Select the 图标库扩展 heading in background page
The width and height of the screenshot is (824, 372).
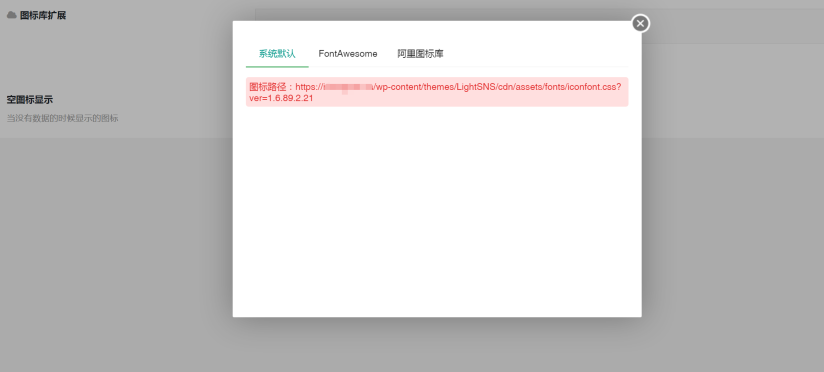43,16
